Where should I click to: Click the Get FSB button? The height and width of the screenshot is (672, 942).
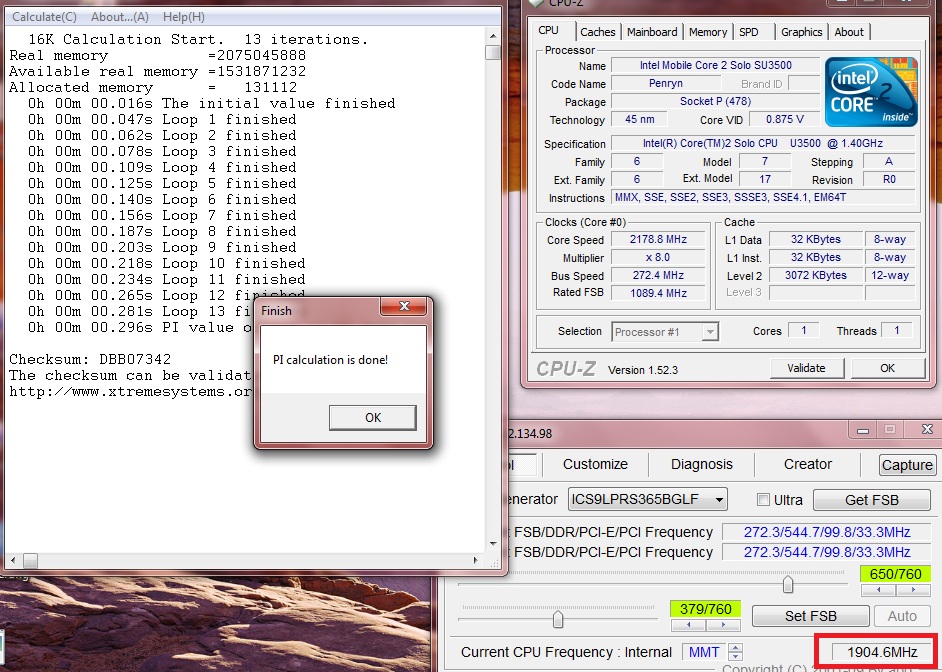coord(872,500)
